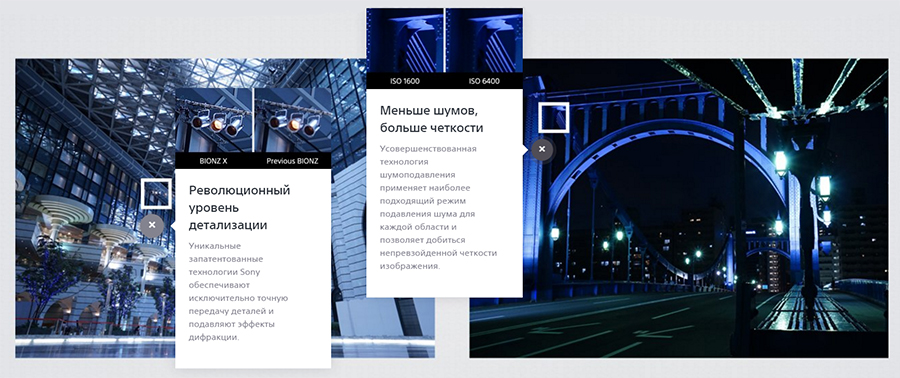Select the white square marker on the bridge photo
900x378 pixels.
coord(553,118)
